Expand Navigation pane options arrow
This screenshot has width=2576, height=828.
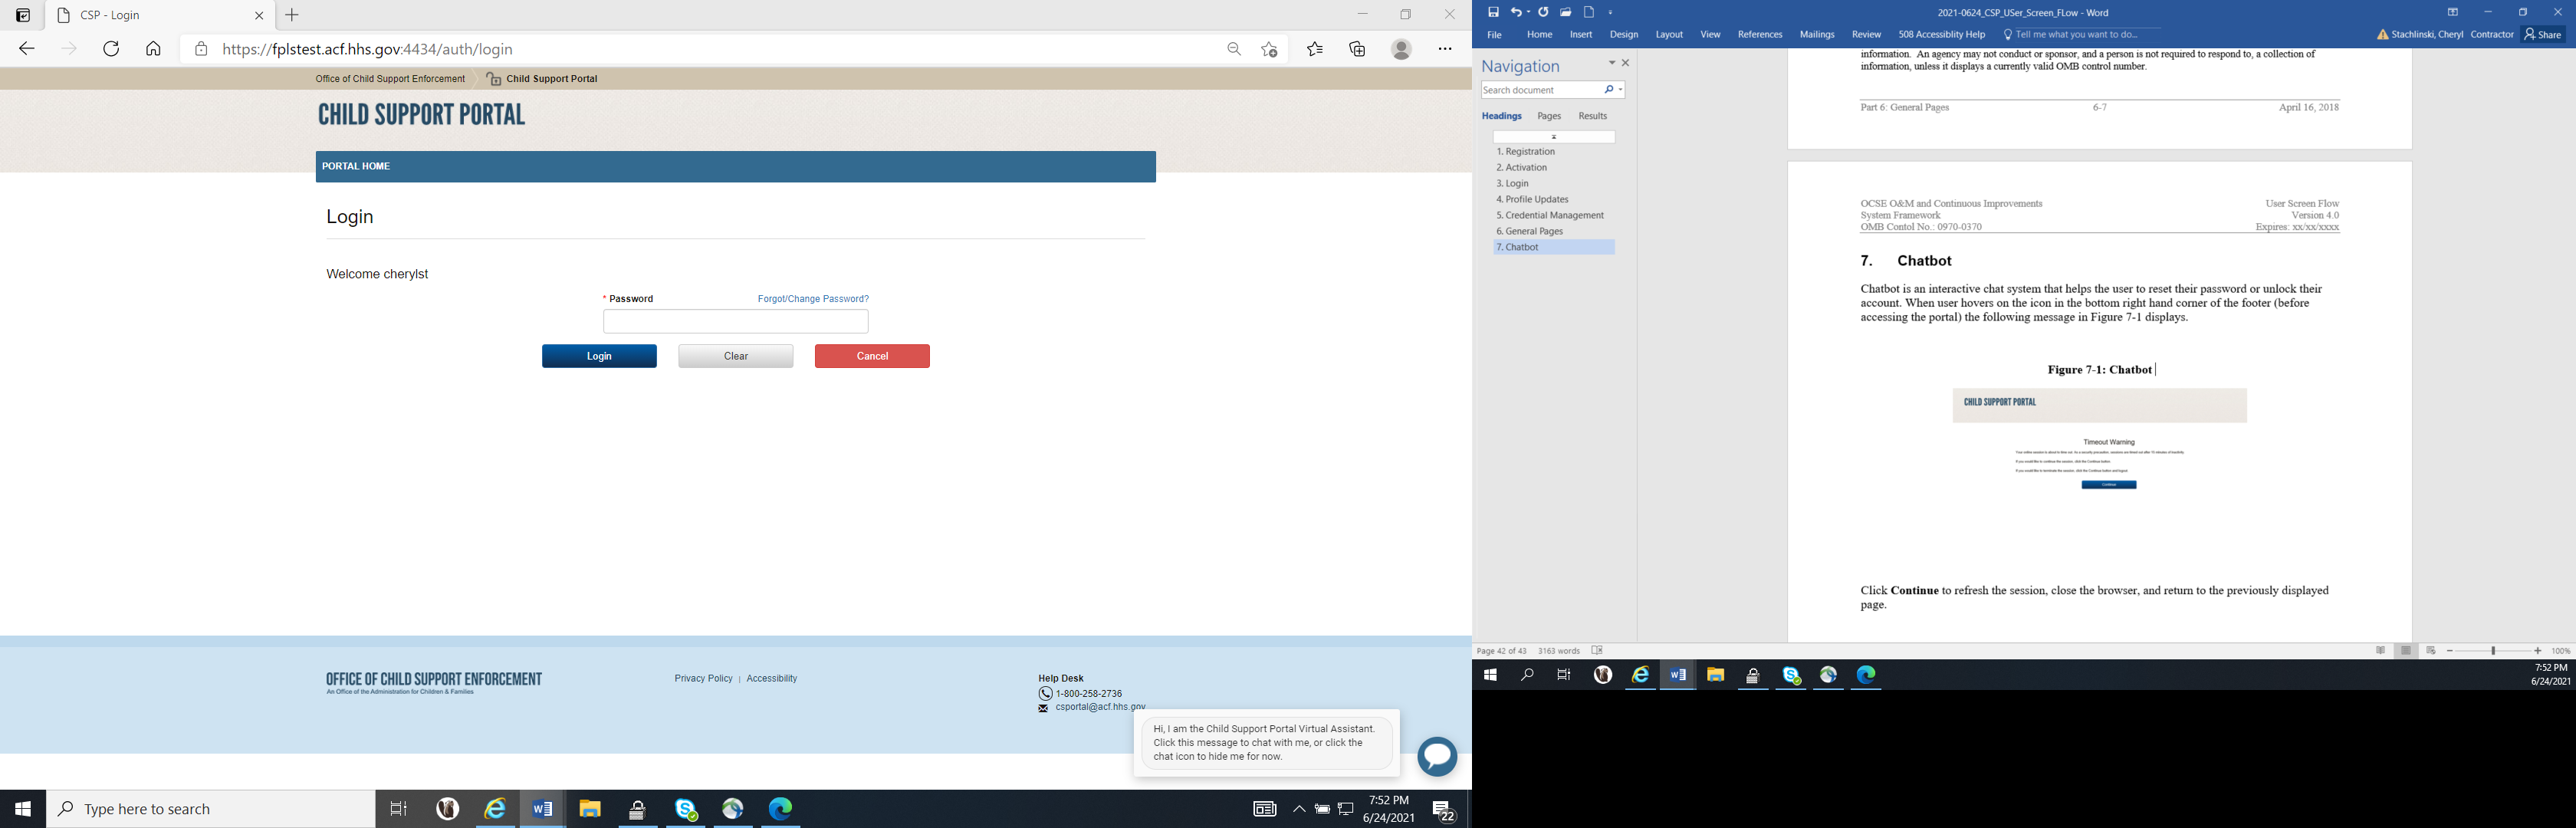[1611, 63]
